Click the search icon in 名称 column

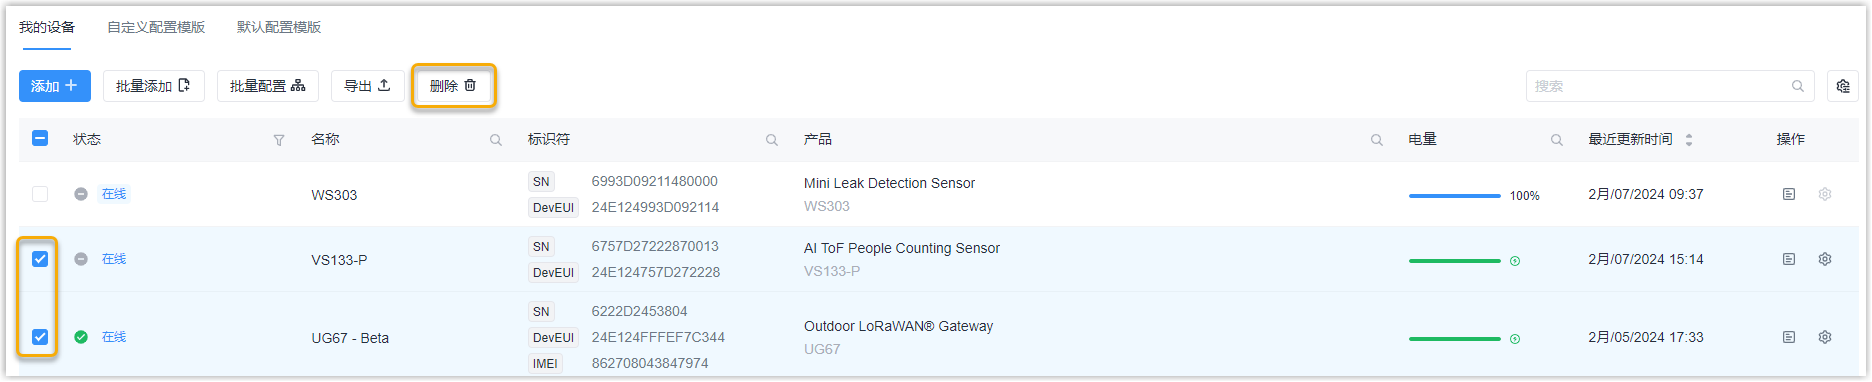496,140
